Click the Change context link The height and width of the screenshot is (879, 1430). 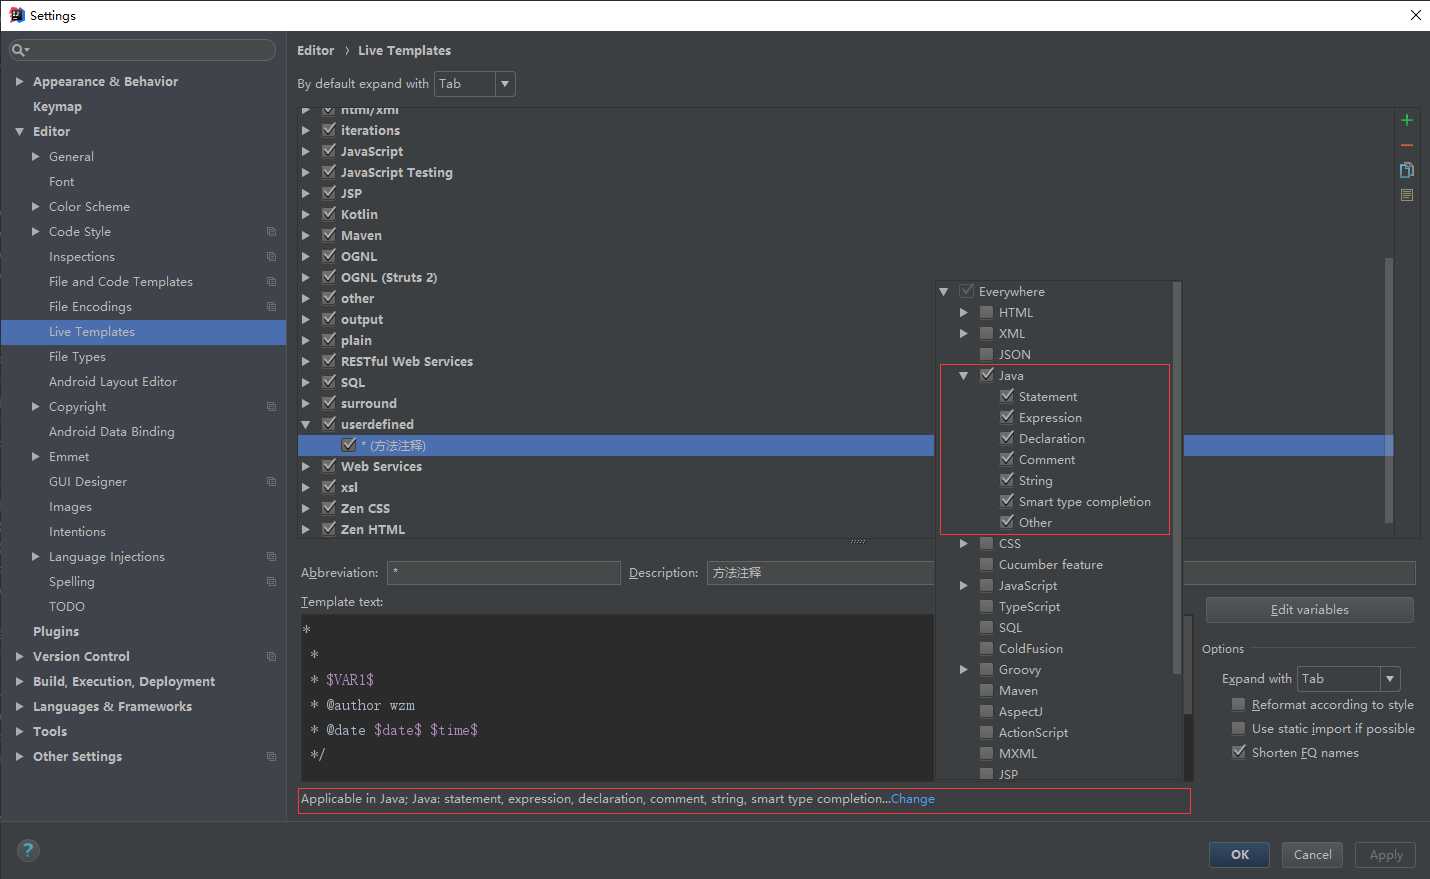pos(912,799)
